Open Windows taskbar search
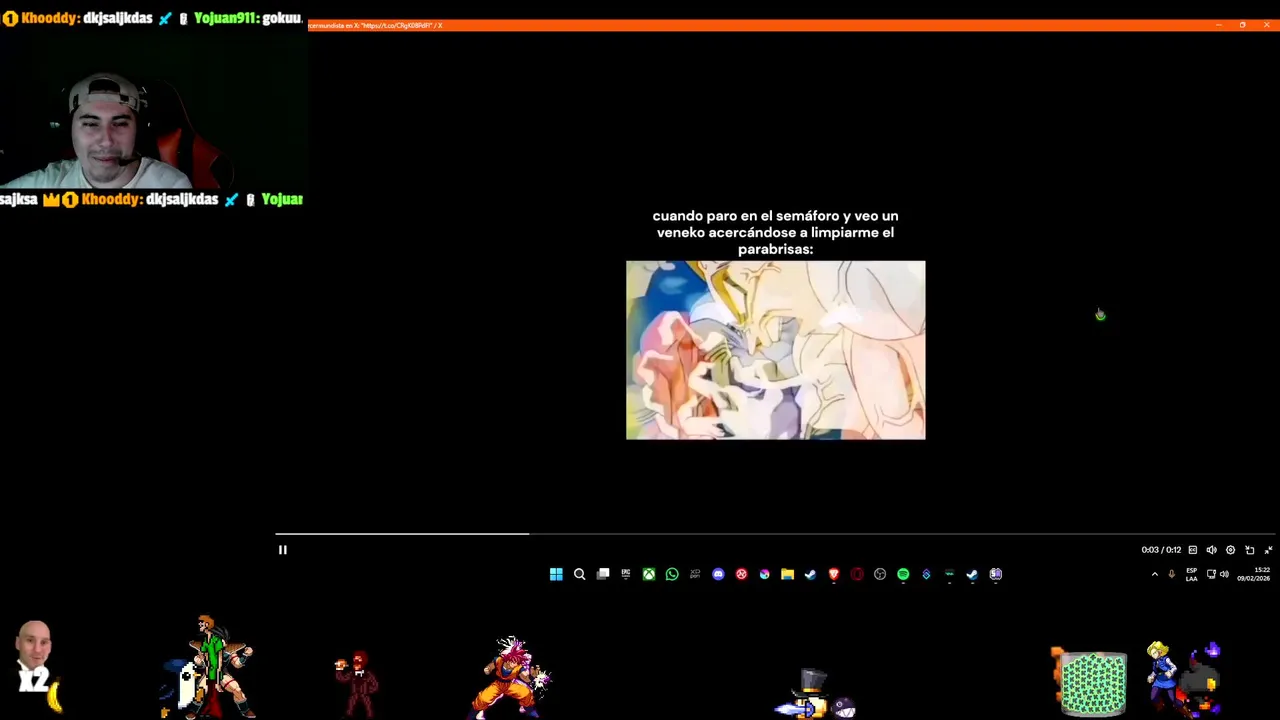Screen dimensions: 1280x720 point(579,574)
